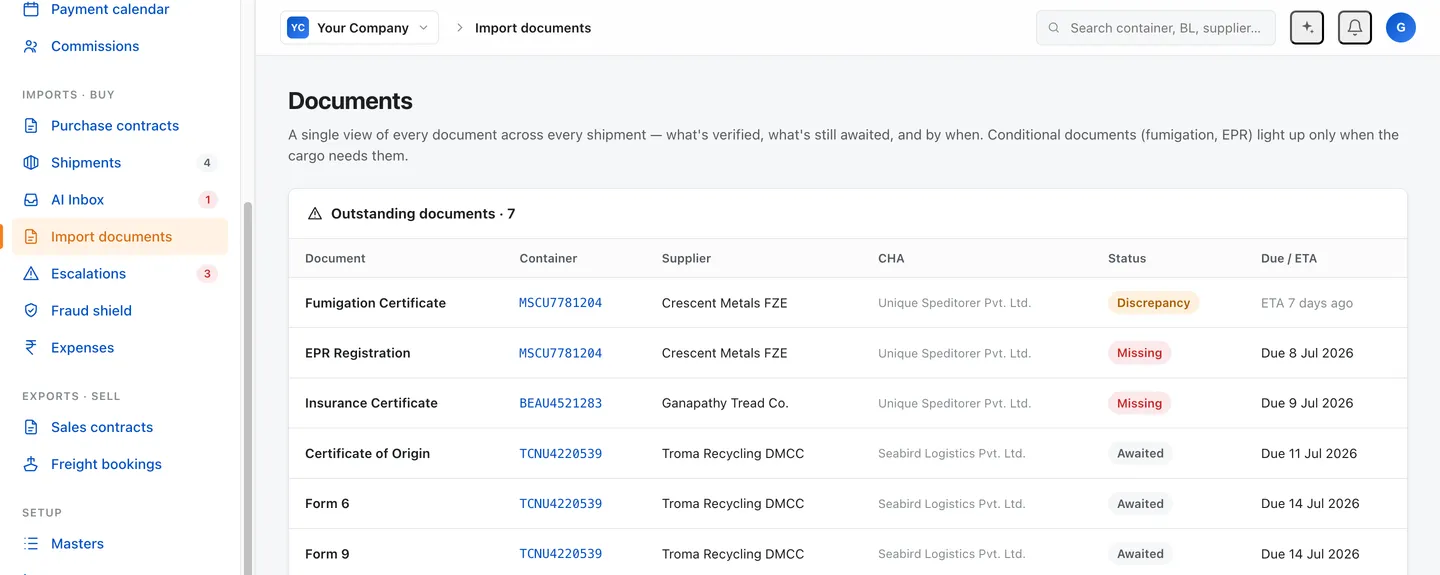Viewport: 1440px width, 575px height.
Task: Open Expenses page
Action: pos(120,348)
